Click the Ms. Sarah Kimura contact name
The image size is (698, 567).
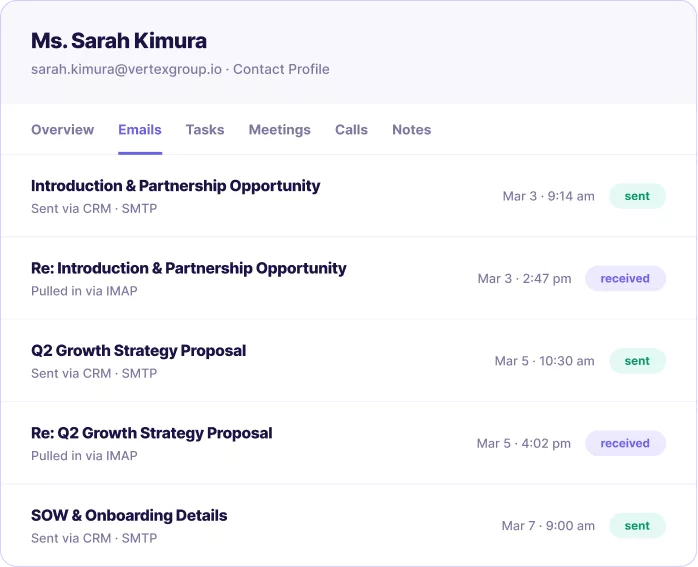tap(119, 40)
